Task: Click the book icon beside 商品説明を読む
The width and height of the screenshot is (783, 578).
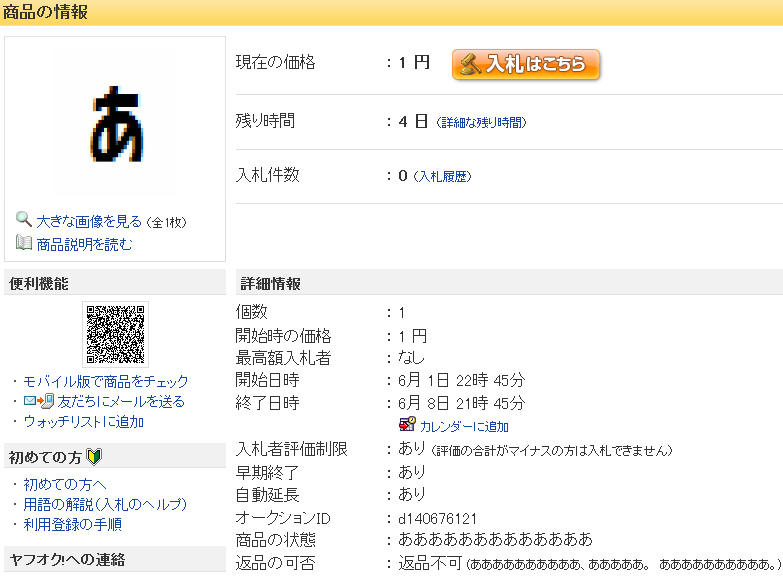Action: click(23, 243)
